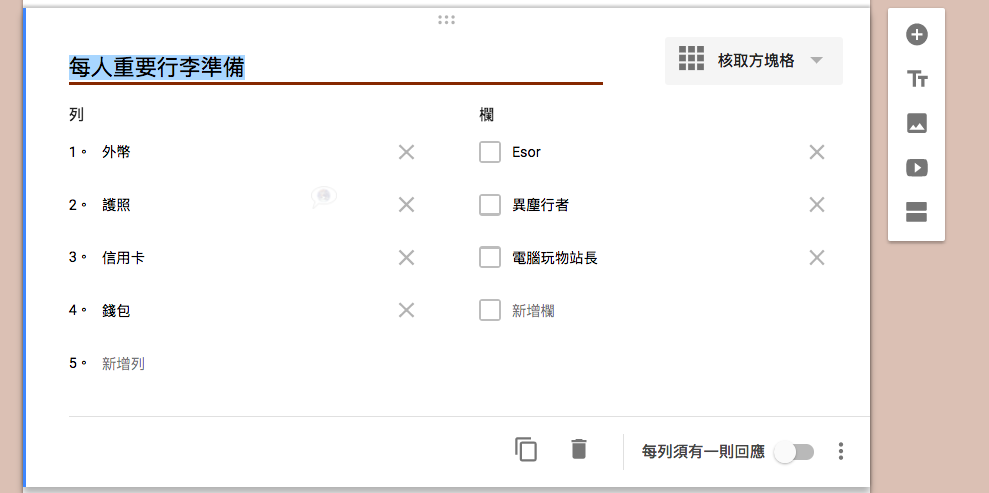Screen dimensions: 989x493
Task: Select the drag handle dots at top
Action: pos(447,20)
